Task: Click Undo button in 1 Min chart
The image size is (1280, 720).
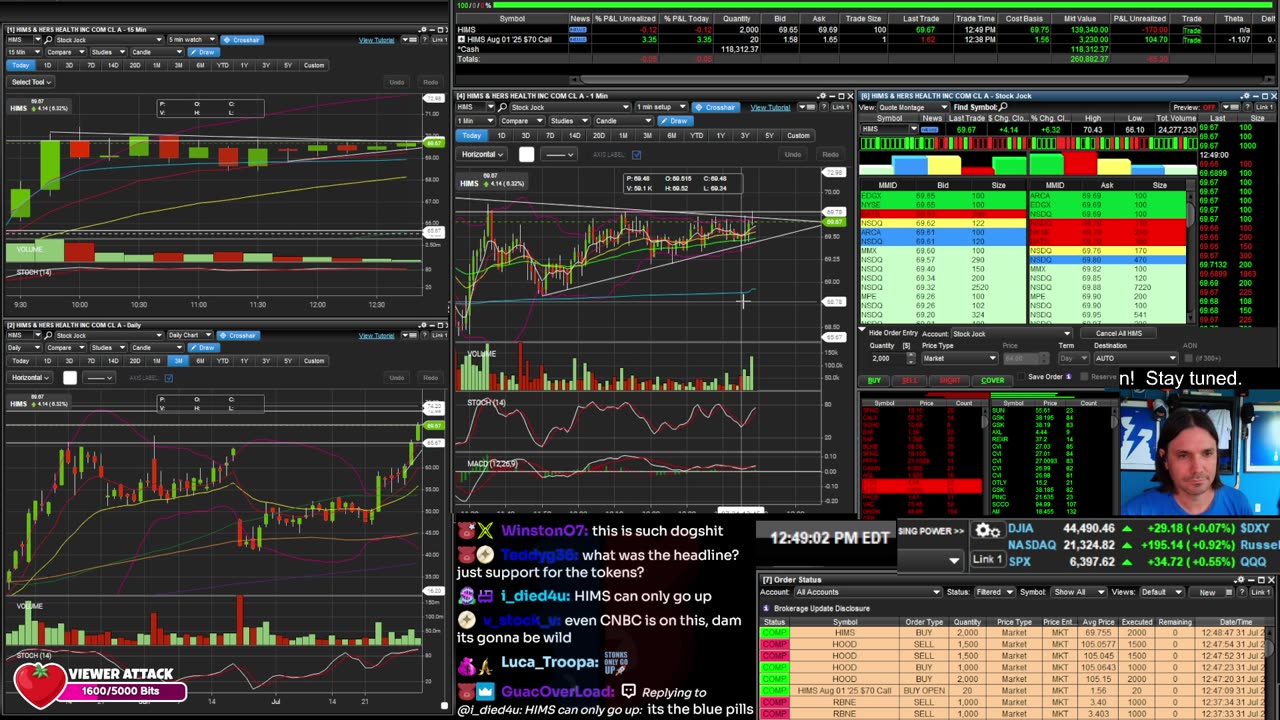Action: pos(793,155)
